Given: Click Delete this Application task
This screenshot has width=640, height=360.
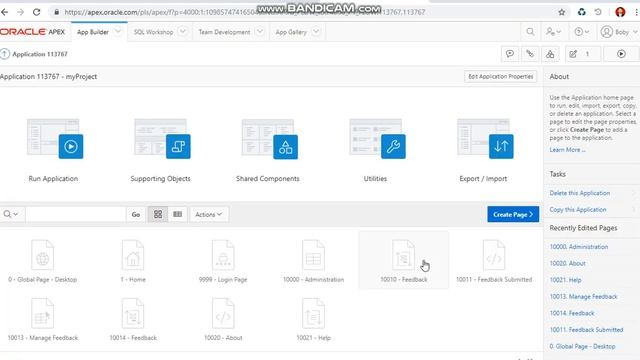Looking at the screenshot, I should [x=580, y=193].
